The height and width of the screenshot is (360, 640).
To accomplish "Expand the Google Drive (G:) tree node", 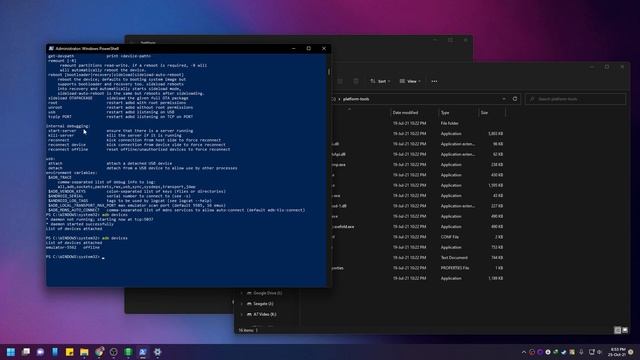I will (x=242, y=293).
